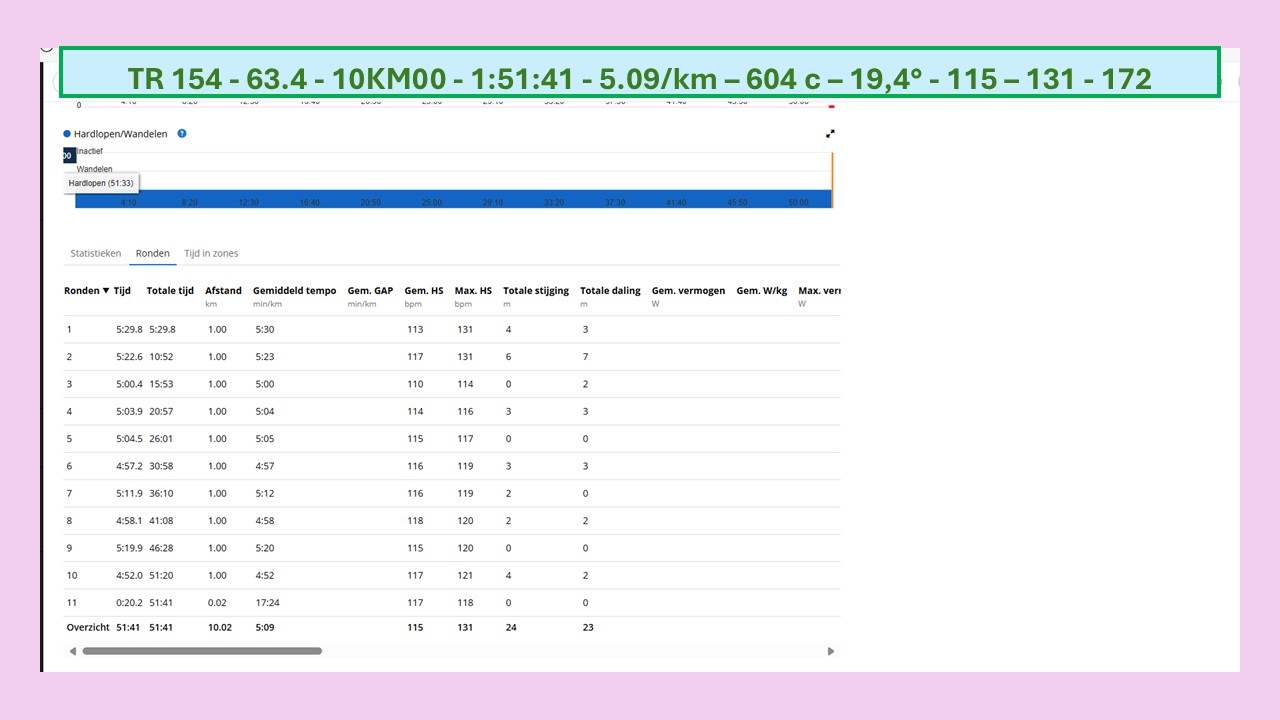
Task: Click the Gem. vermogen column header
Action: (x=688, y=291)
